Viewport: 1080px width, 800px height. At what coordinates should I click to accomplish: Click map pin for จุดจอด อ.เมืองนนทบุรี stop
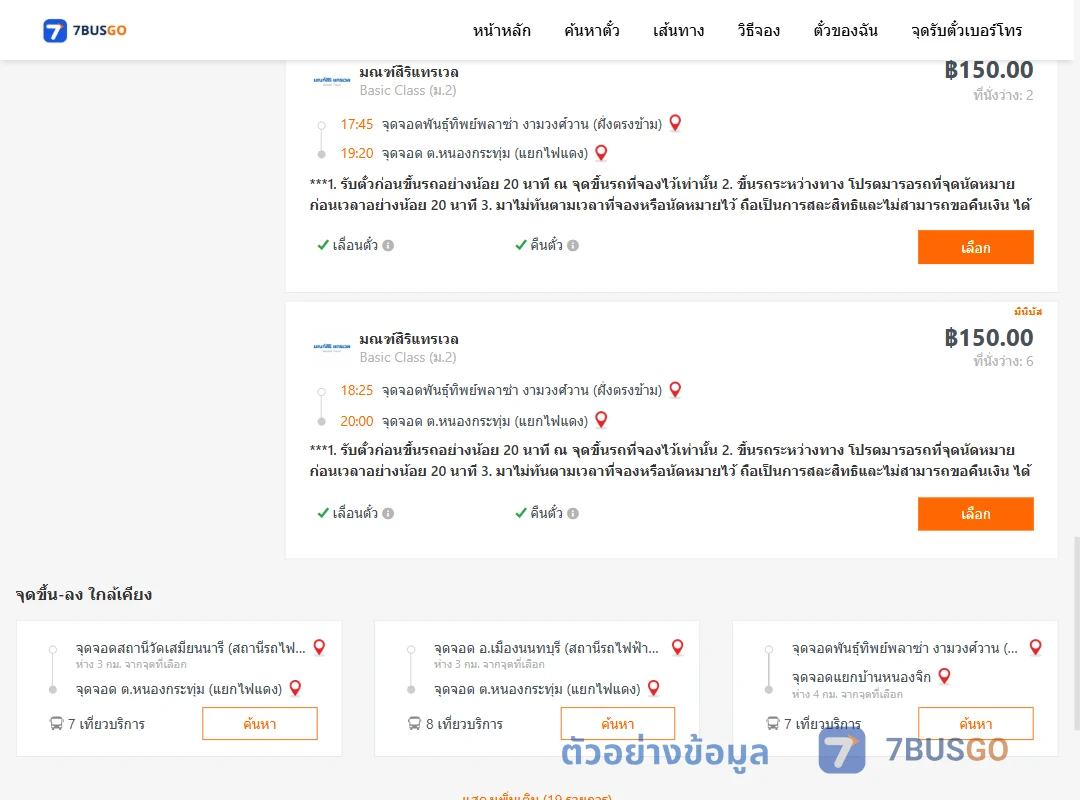[x=678, y=647]
